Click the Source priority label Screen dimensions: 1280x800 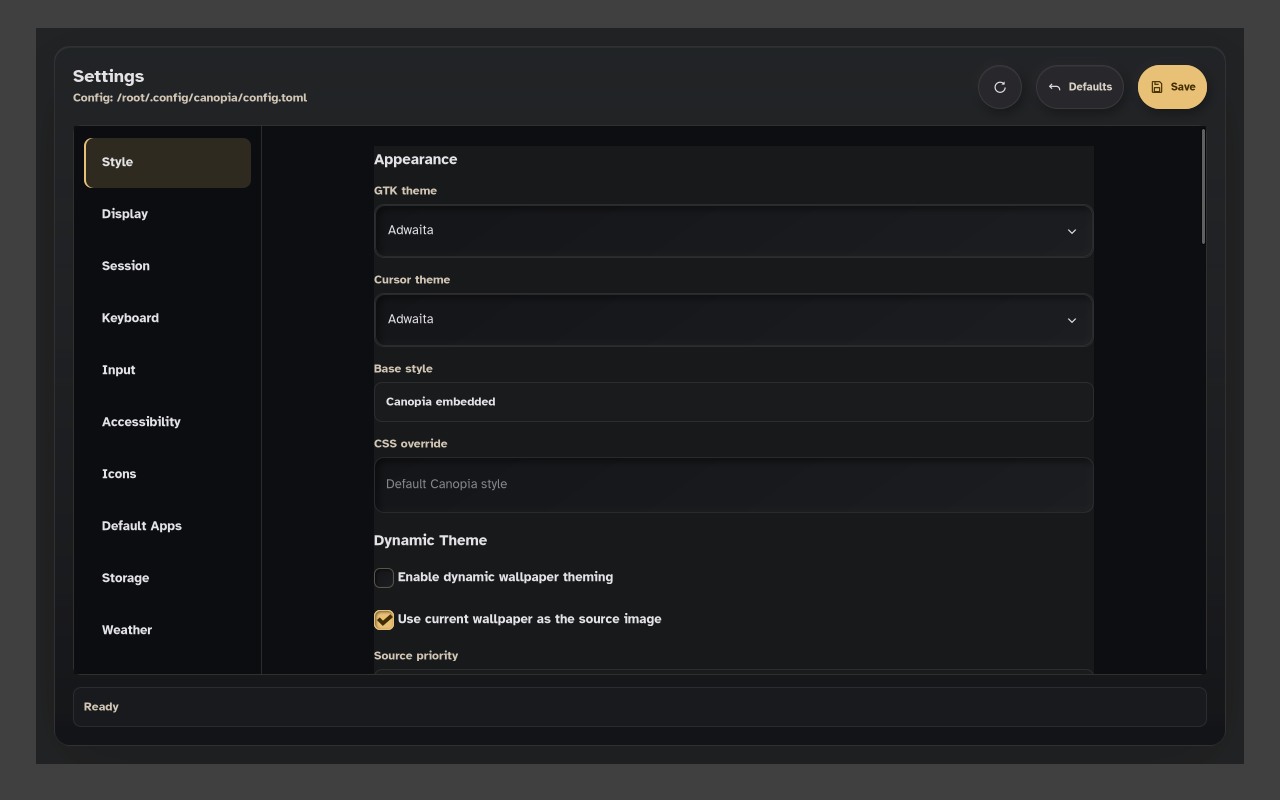click(x=416, y=656)
